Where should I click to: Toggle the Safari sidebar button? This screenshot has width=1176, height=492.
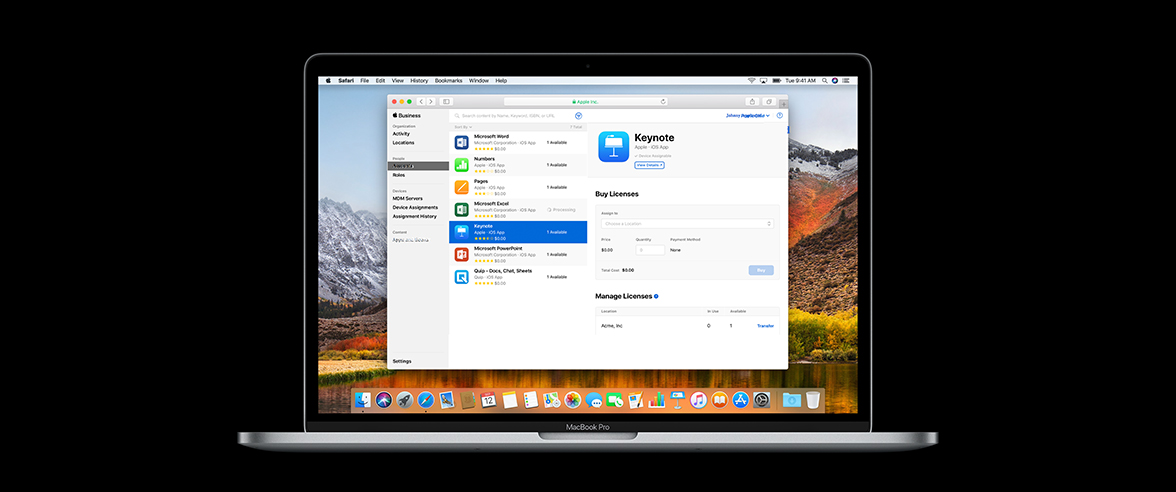coord(446,102)
